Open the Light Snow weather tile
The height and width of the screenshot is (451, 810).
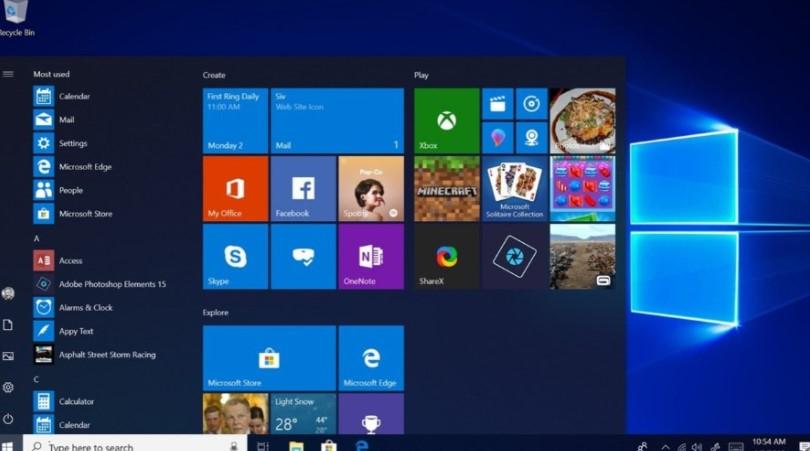[x=303, y=414]
